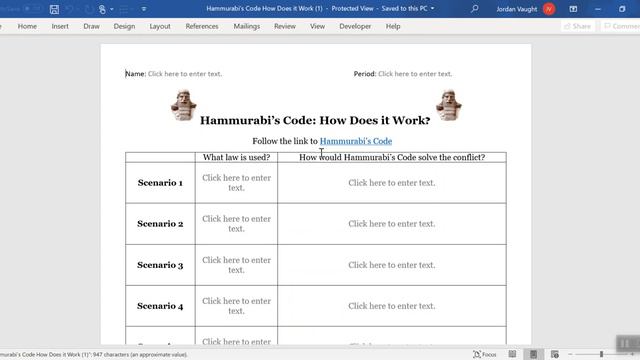Image resolution: width=640 pixels, height=360 pixels.
Task: Click the Save icon in the title bar
Action: pos(54,9)
